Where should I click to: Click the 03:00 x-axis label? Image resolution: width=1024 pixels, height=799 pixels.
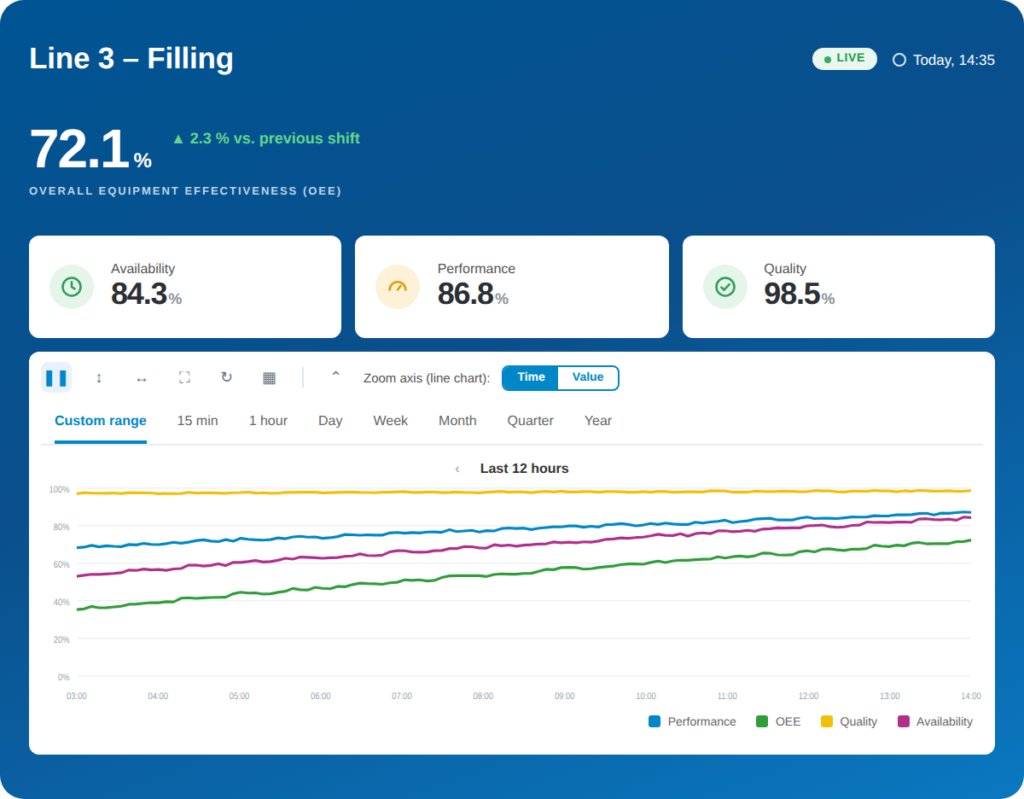pos(76,696)
